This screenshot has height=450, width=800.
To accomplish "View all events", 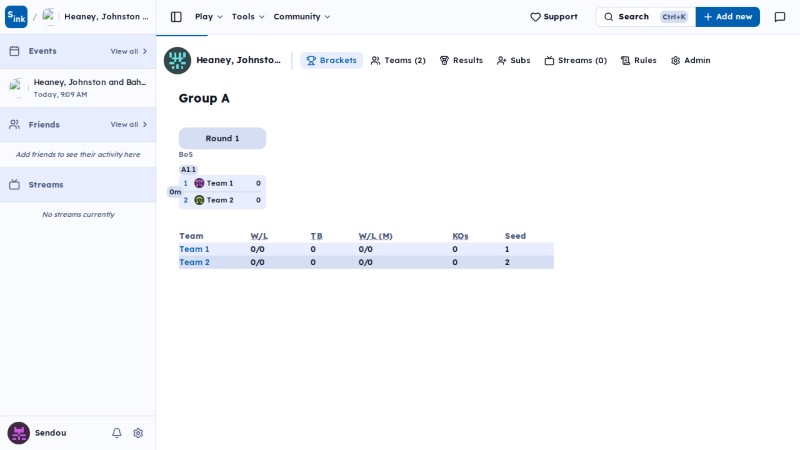I will (129, 51).
